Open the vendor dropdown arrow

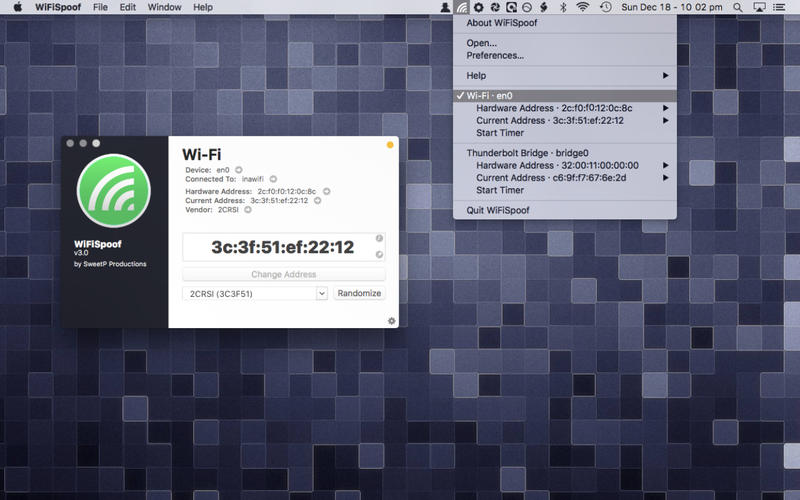click(321, 293)
